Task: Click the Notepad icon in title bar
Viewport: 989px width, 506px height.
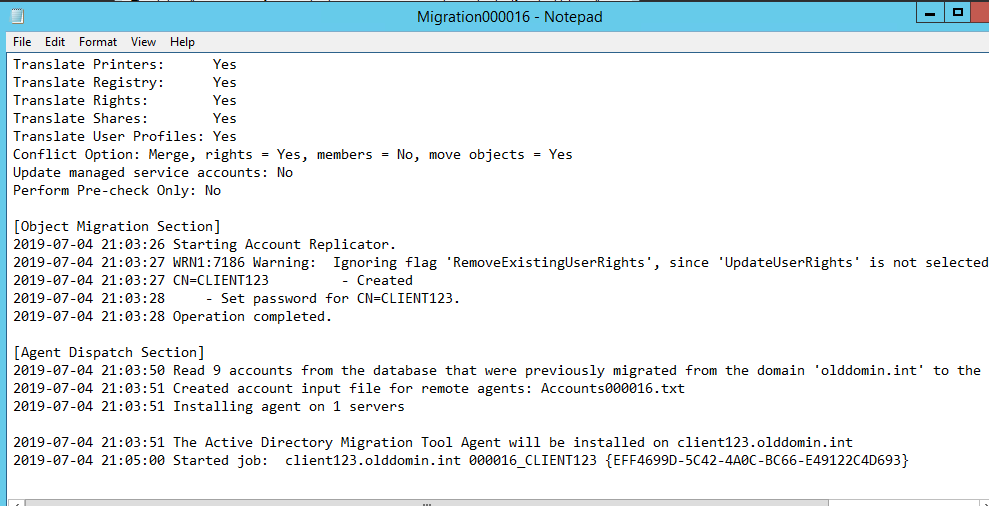Action: pos(16,16)
